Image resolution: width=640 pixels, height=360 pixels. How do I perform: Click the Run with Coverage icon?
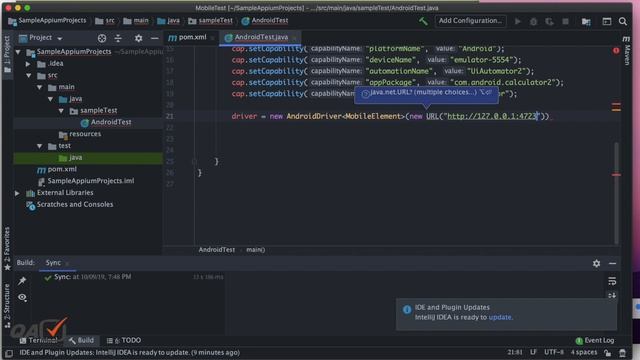[x=549, y=22]
